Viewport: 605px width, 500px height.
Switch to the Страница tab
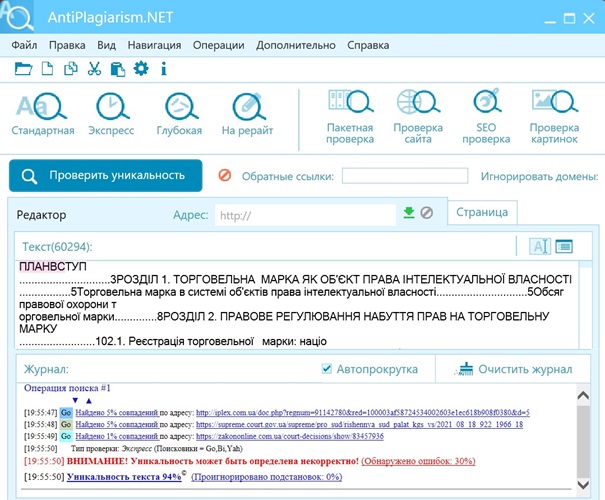[482, 212]
